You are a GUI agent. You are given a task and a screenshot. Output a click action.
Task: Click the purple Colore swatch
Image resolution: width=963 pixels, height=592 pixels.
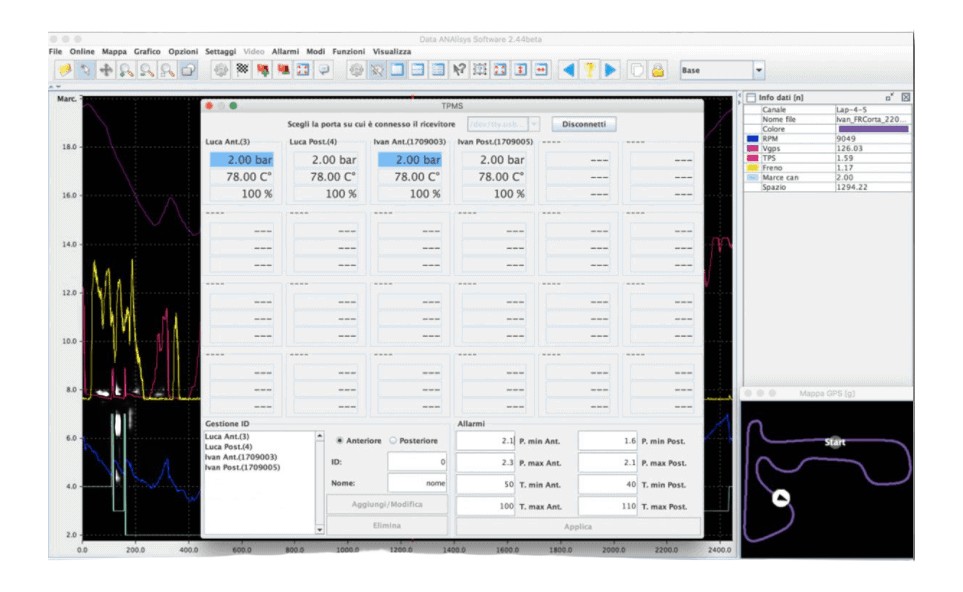[x=872, y=129]
